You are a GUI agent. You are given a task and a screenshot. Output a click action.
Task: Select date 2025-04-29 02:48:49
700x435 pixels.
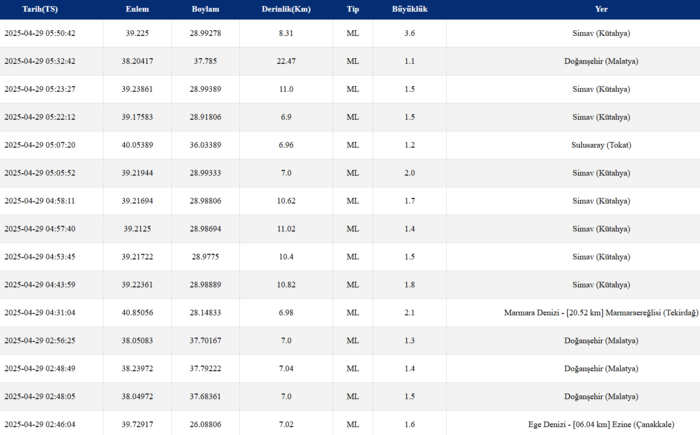[x=40, y=368]
